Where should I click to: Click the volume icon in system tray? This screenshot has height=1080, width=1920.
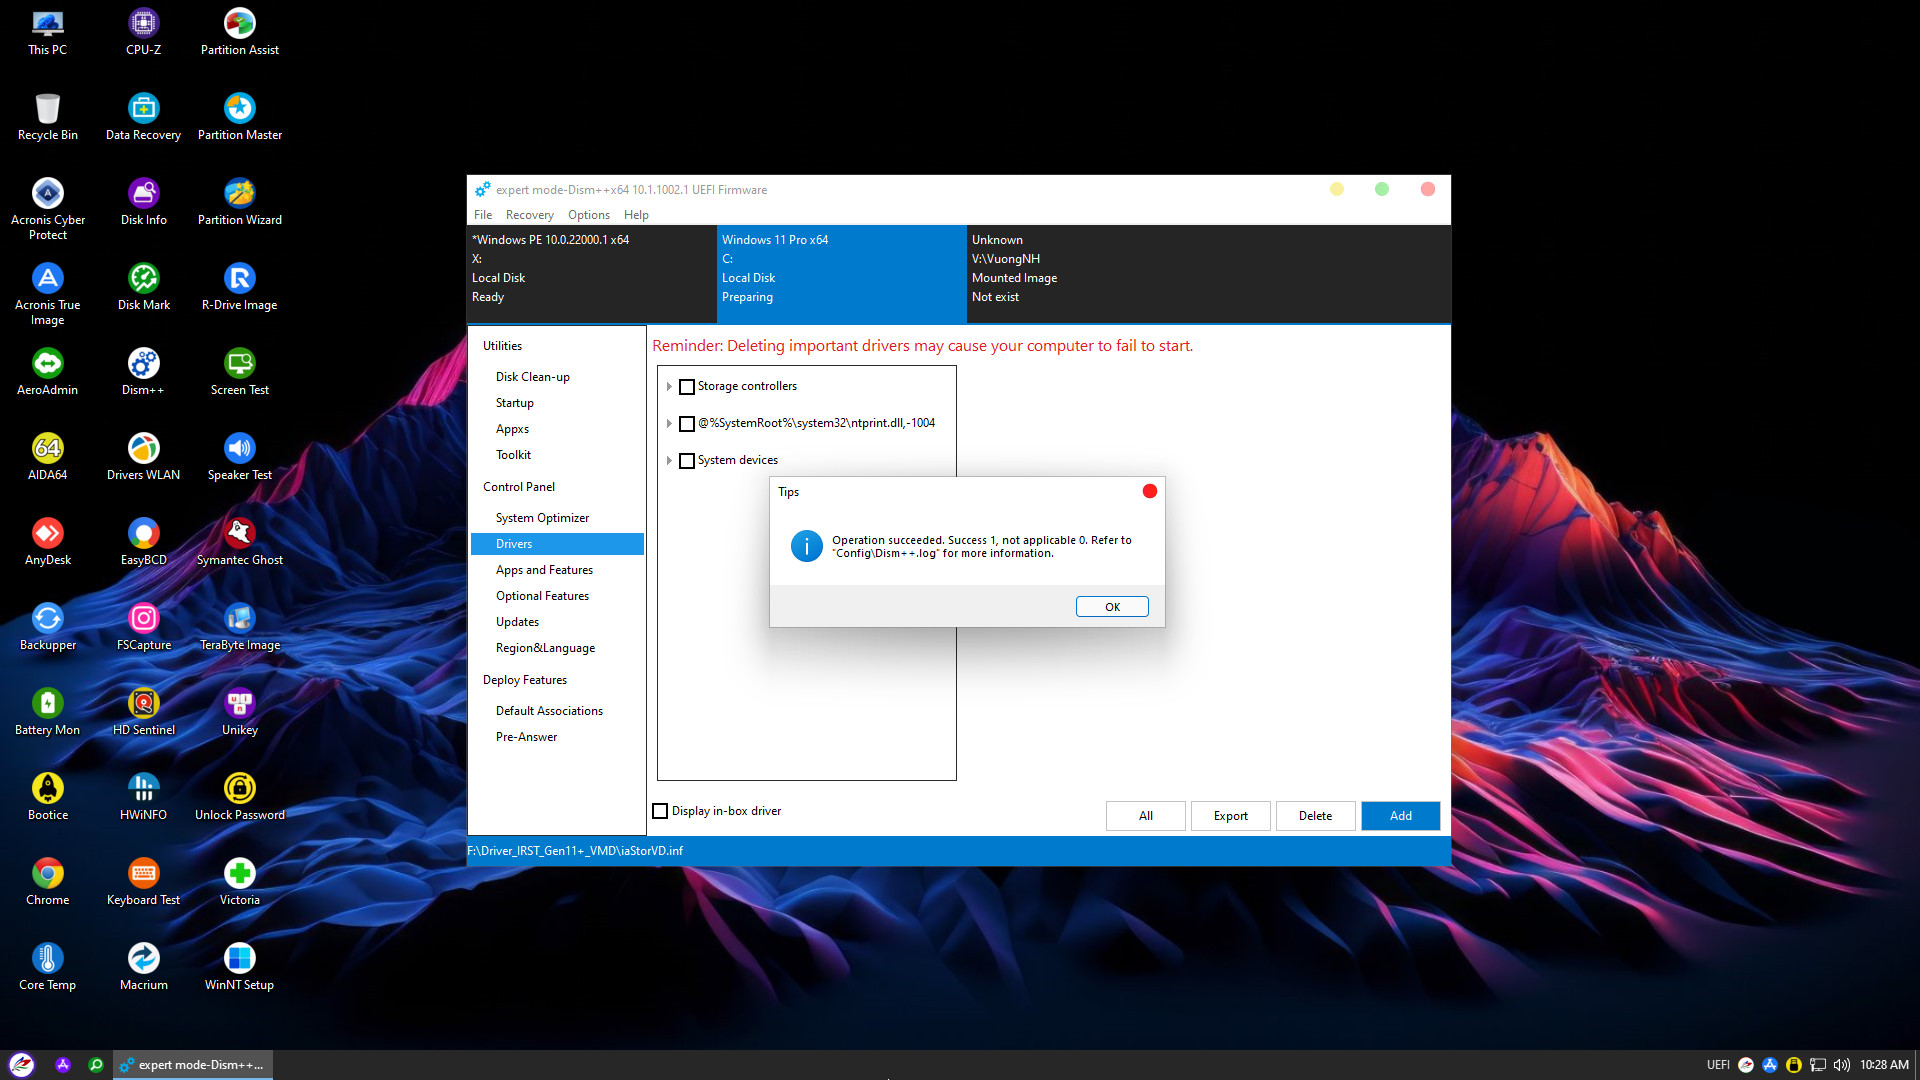click(x=1841, y=1065)
